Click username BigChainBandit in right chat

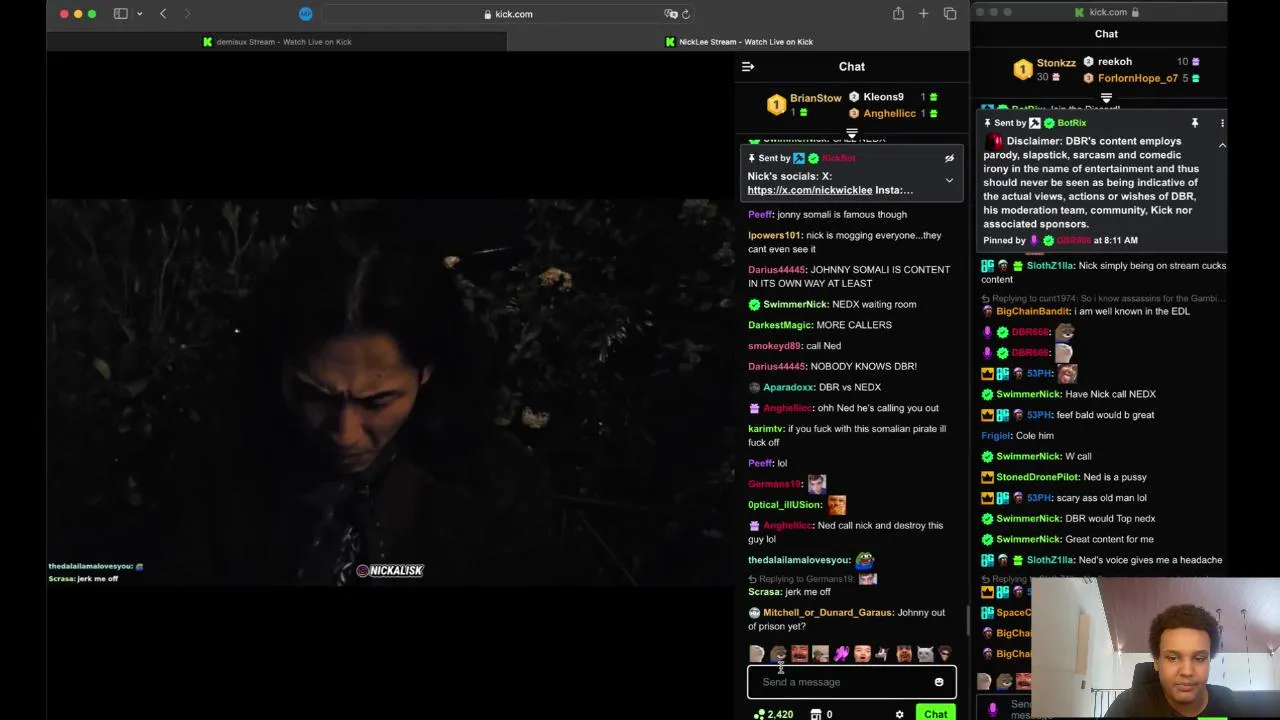click(1033, 312)
